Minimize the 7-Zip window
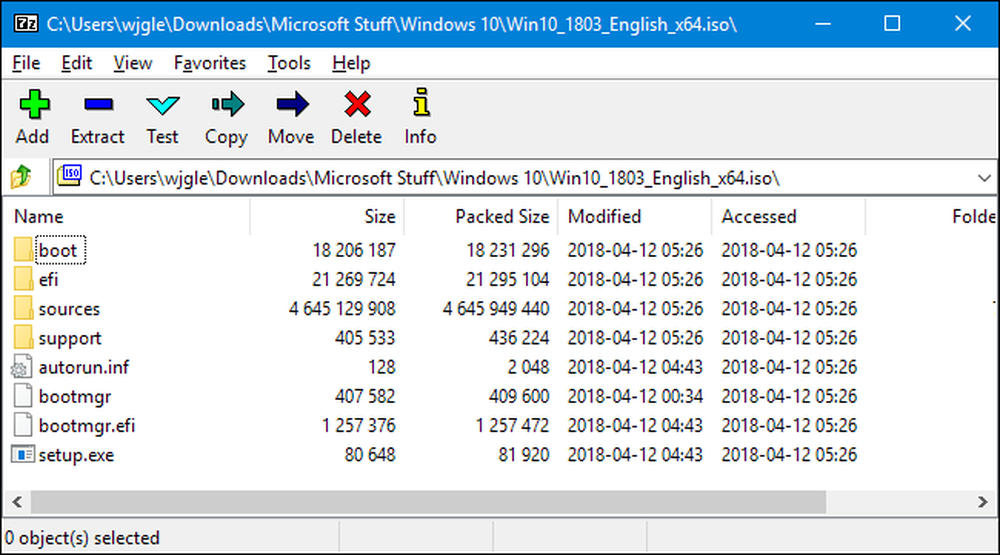This screenshot has height=555, width=1000. pos(823,24)
